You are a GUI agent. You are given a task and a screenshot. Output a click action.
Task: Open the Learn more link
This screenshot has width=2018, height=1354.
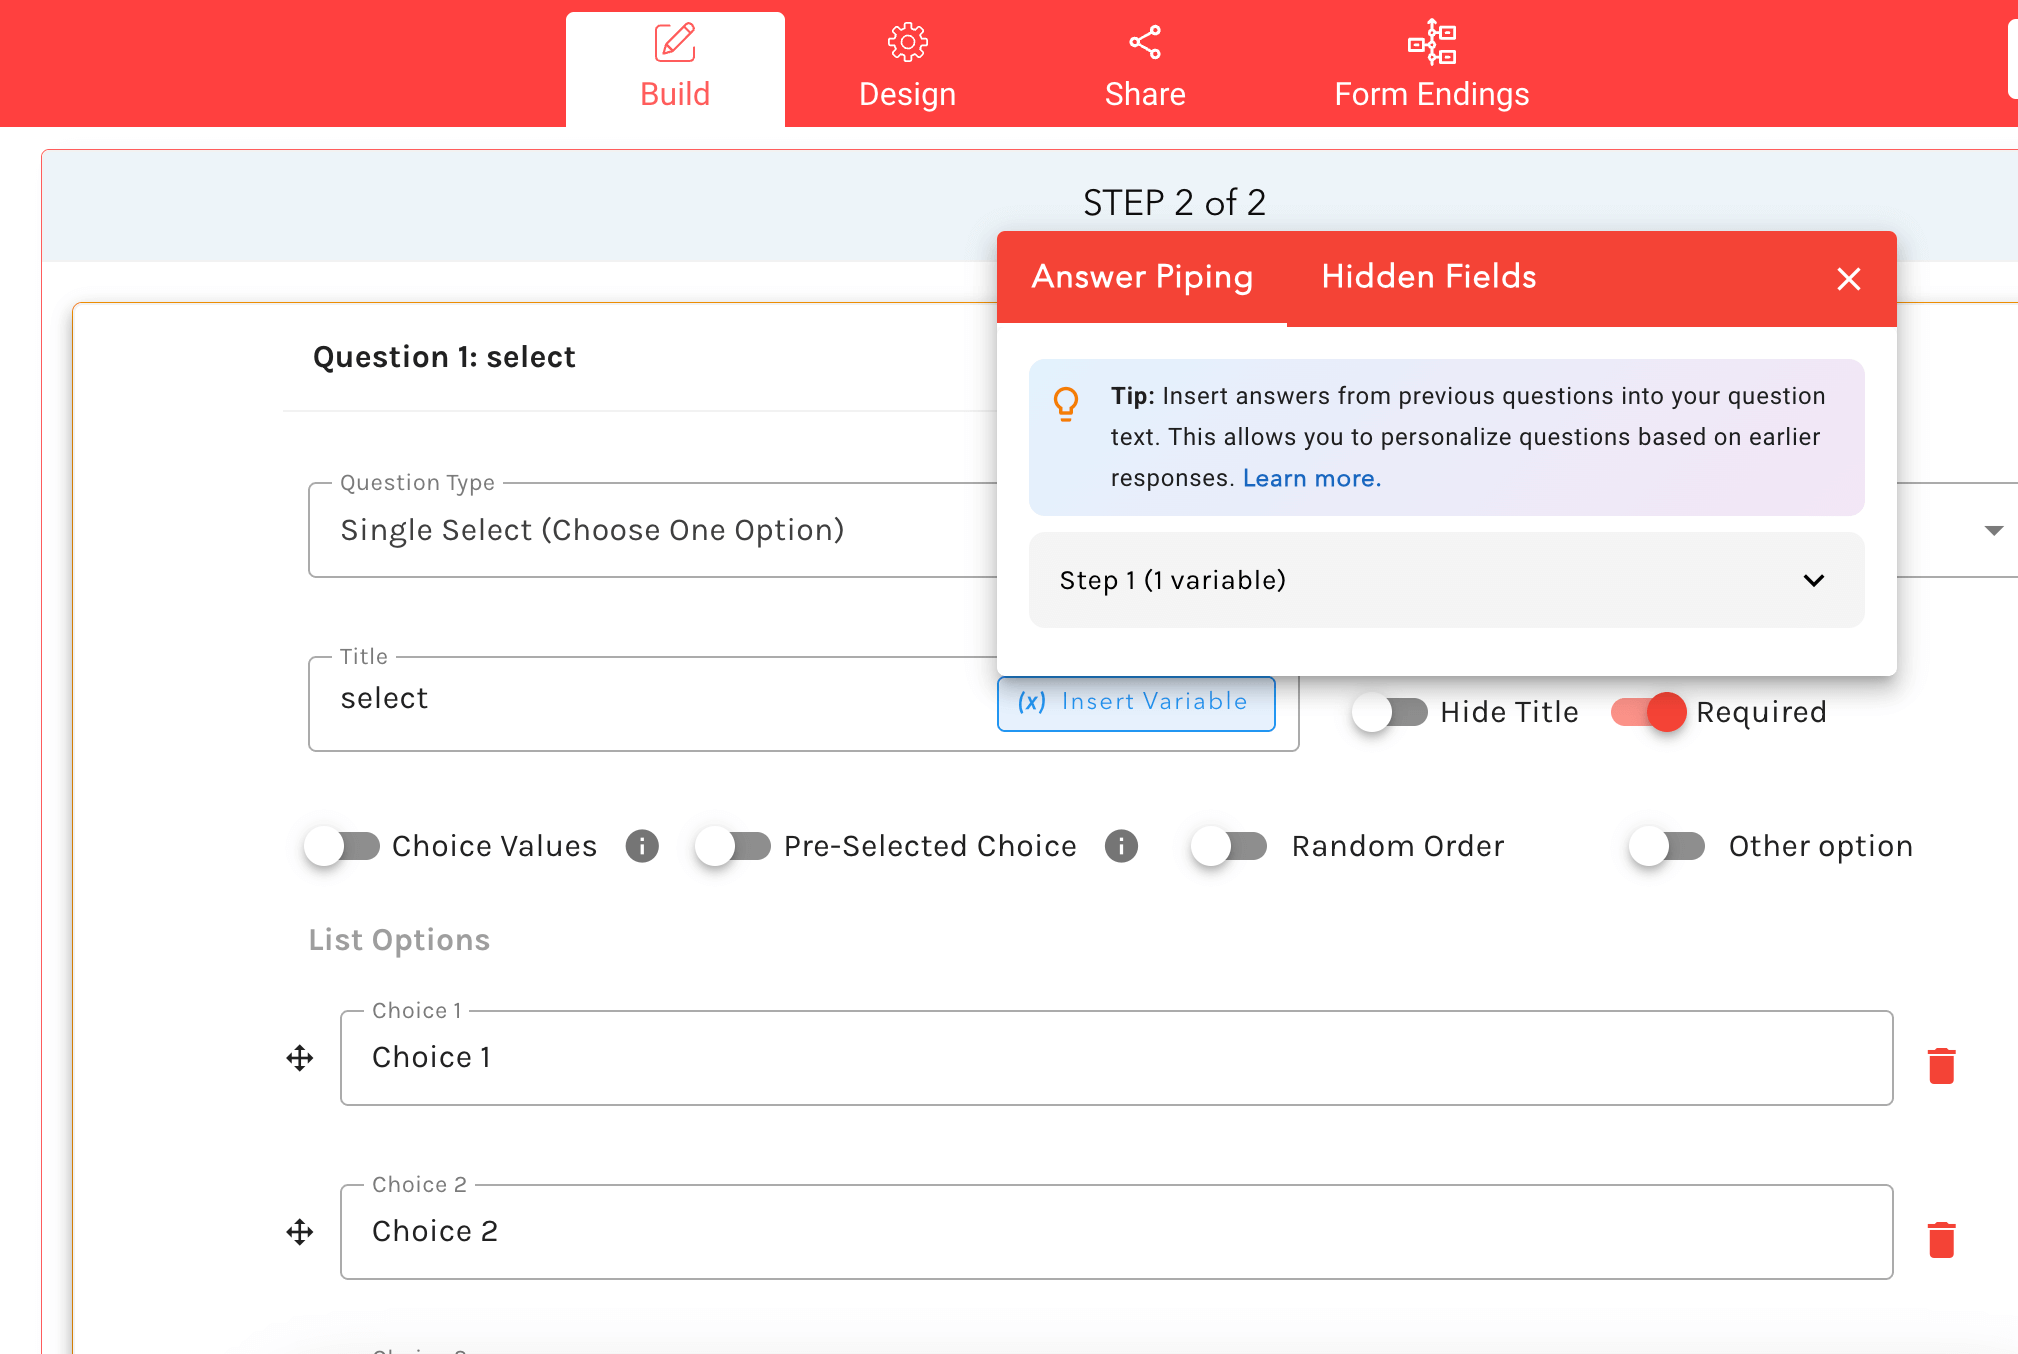coord(1311,479)
